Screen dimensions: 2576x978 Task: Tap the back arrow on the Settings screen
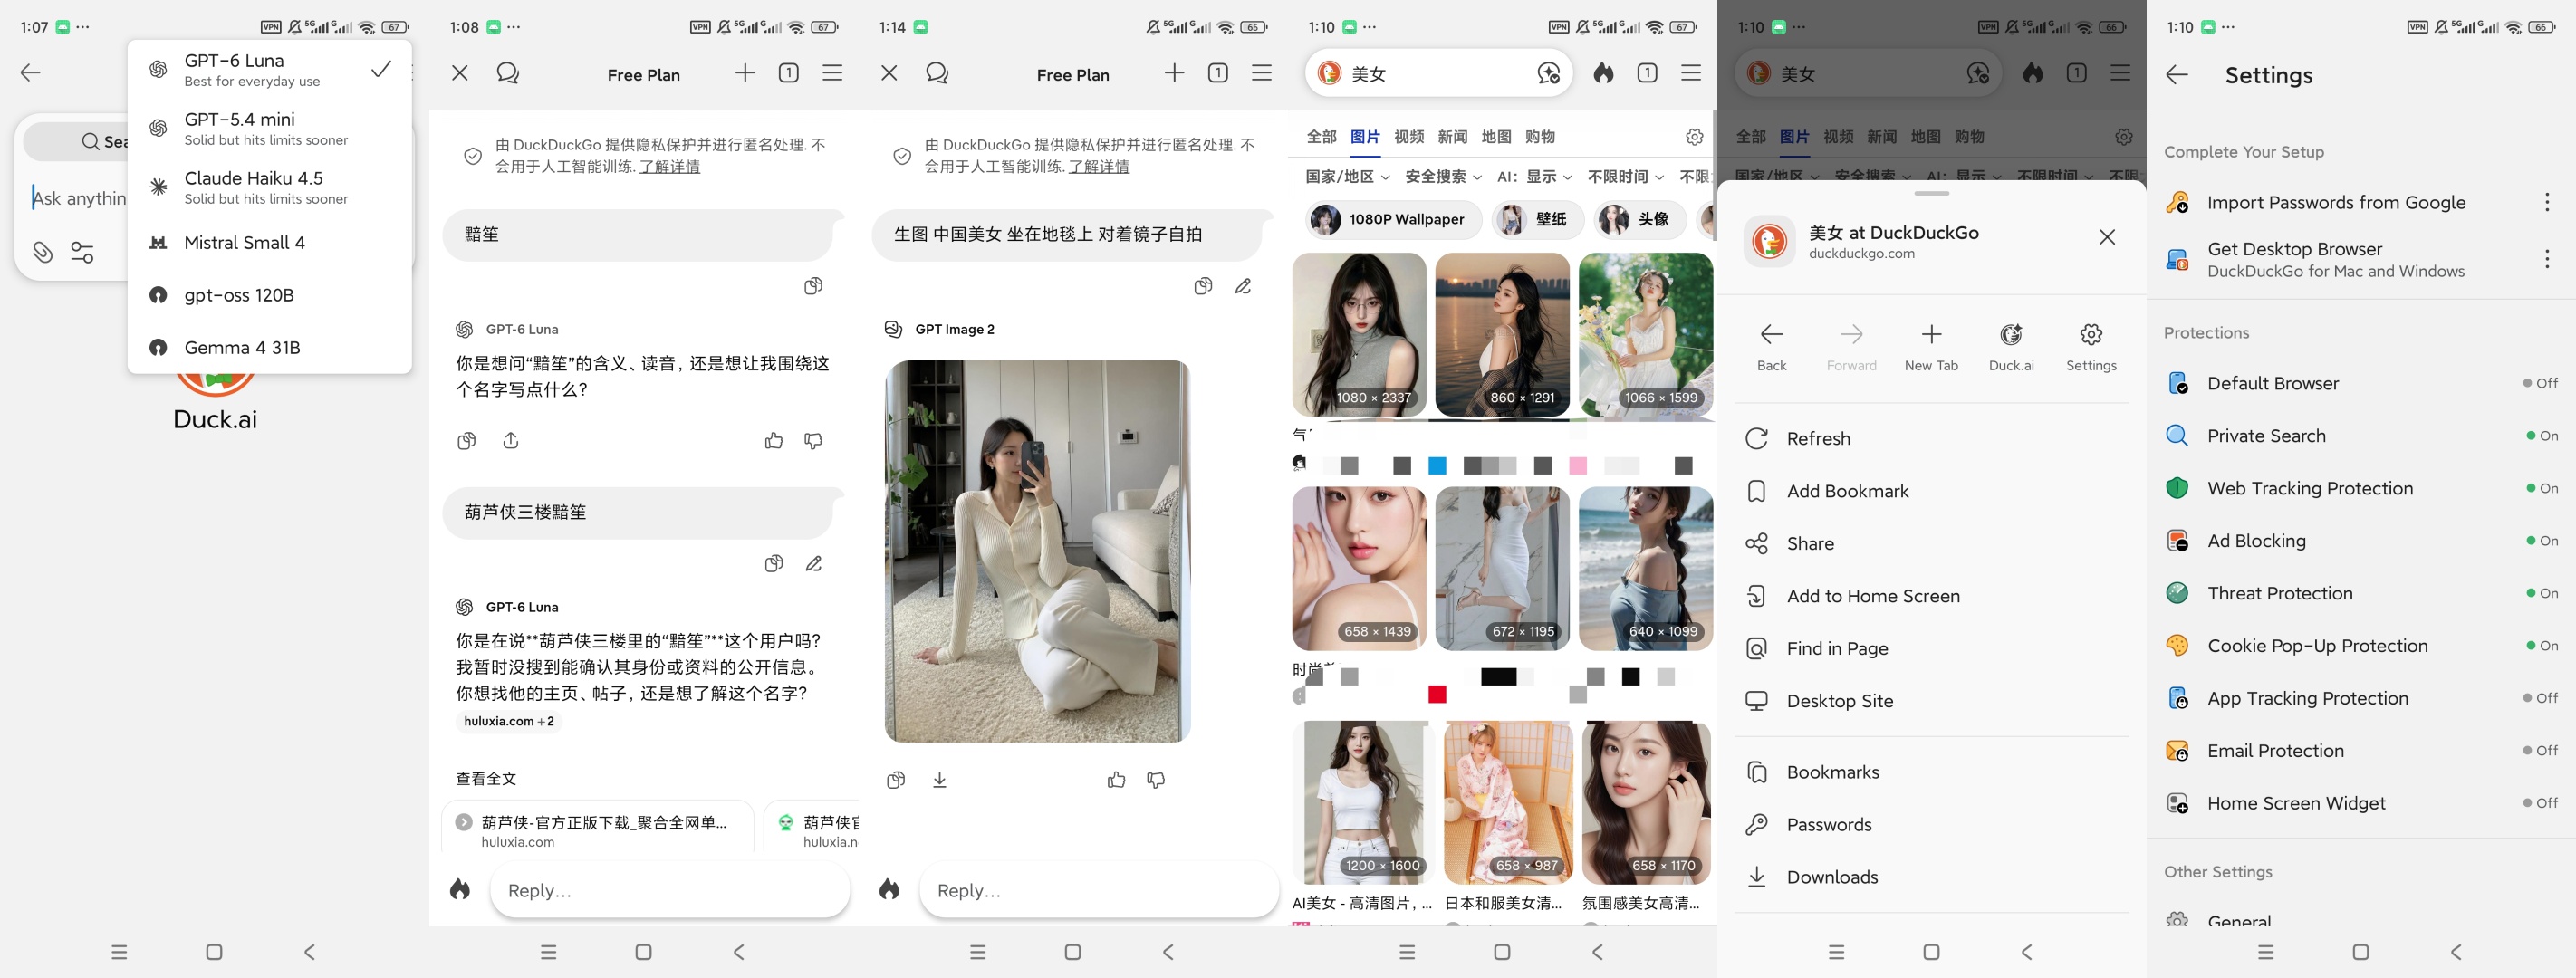pyautogui.click(x=2177, y=74)
